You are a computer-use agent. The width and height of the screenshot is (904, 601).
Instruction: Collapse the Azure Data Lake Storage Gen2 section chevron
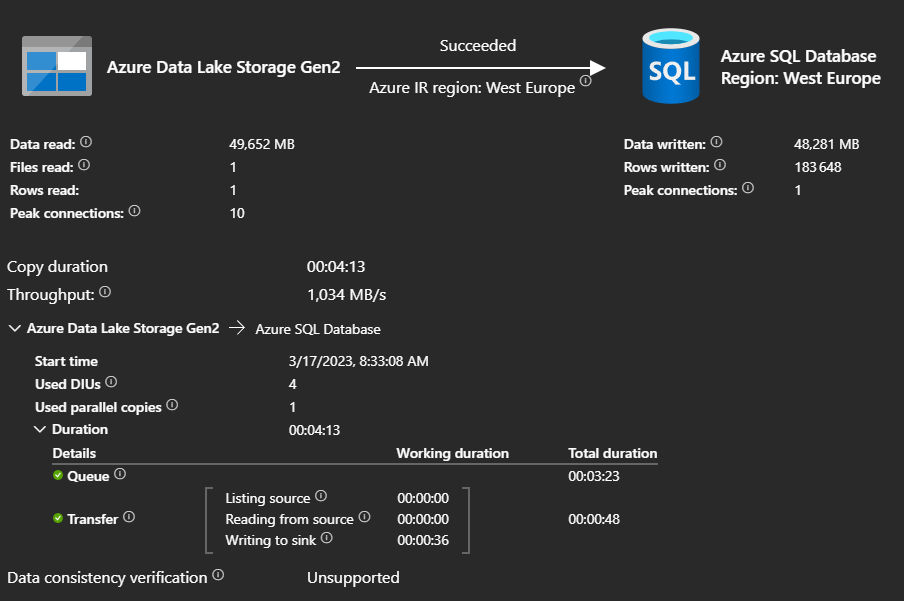[15, 328]
